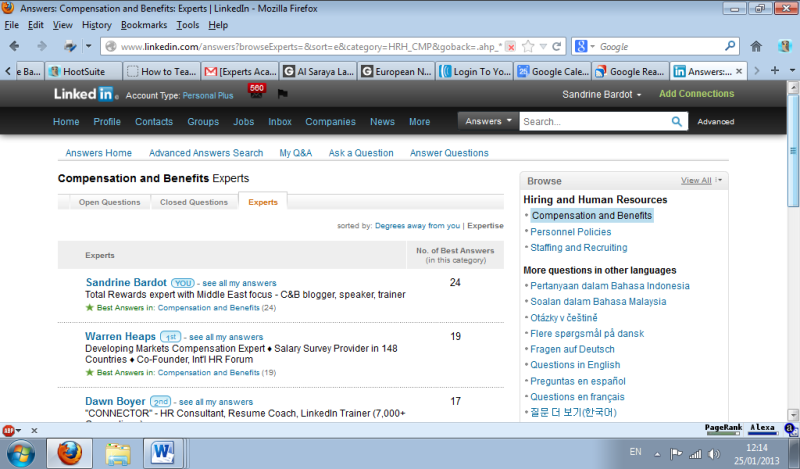This screenshot has width=800, height=469.
Task: Open Fragen auf Deutsch link
Action: tap(572, 349)
